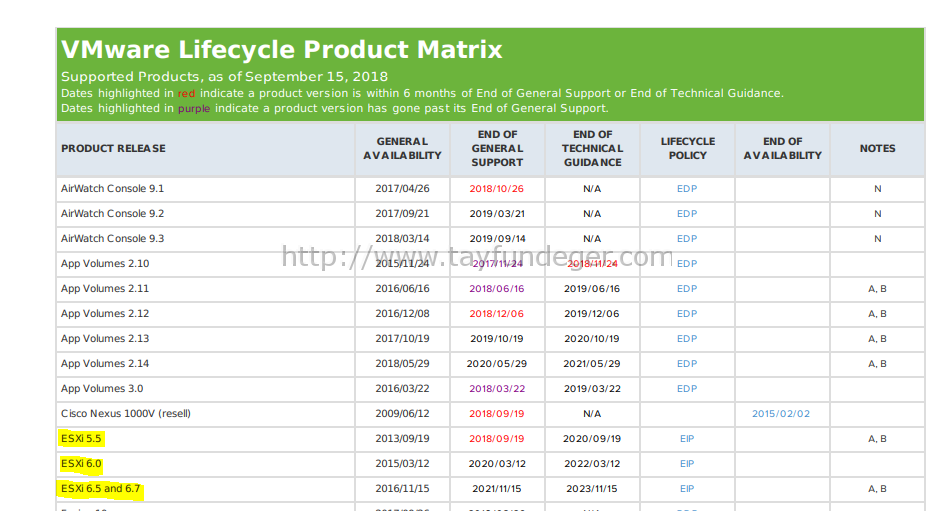Click the EDP link in App Volumes 2.13 row
The image size is (950, 511).
686,338
